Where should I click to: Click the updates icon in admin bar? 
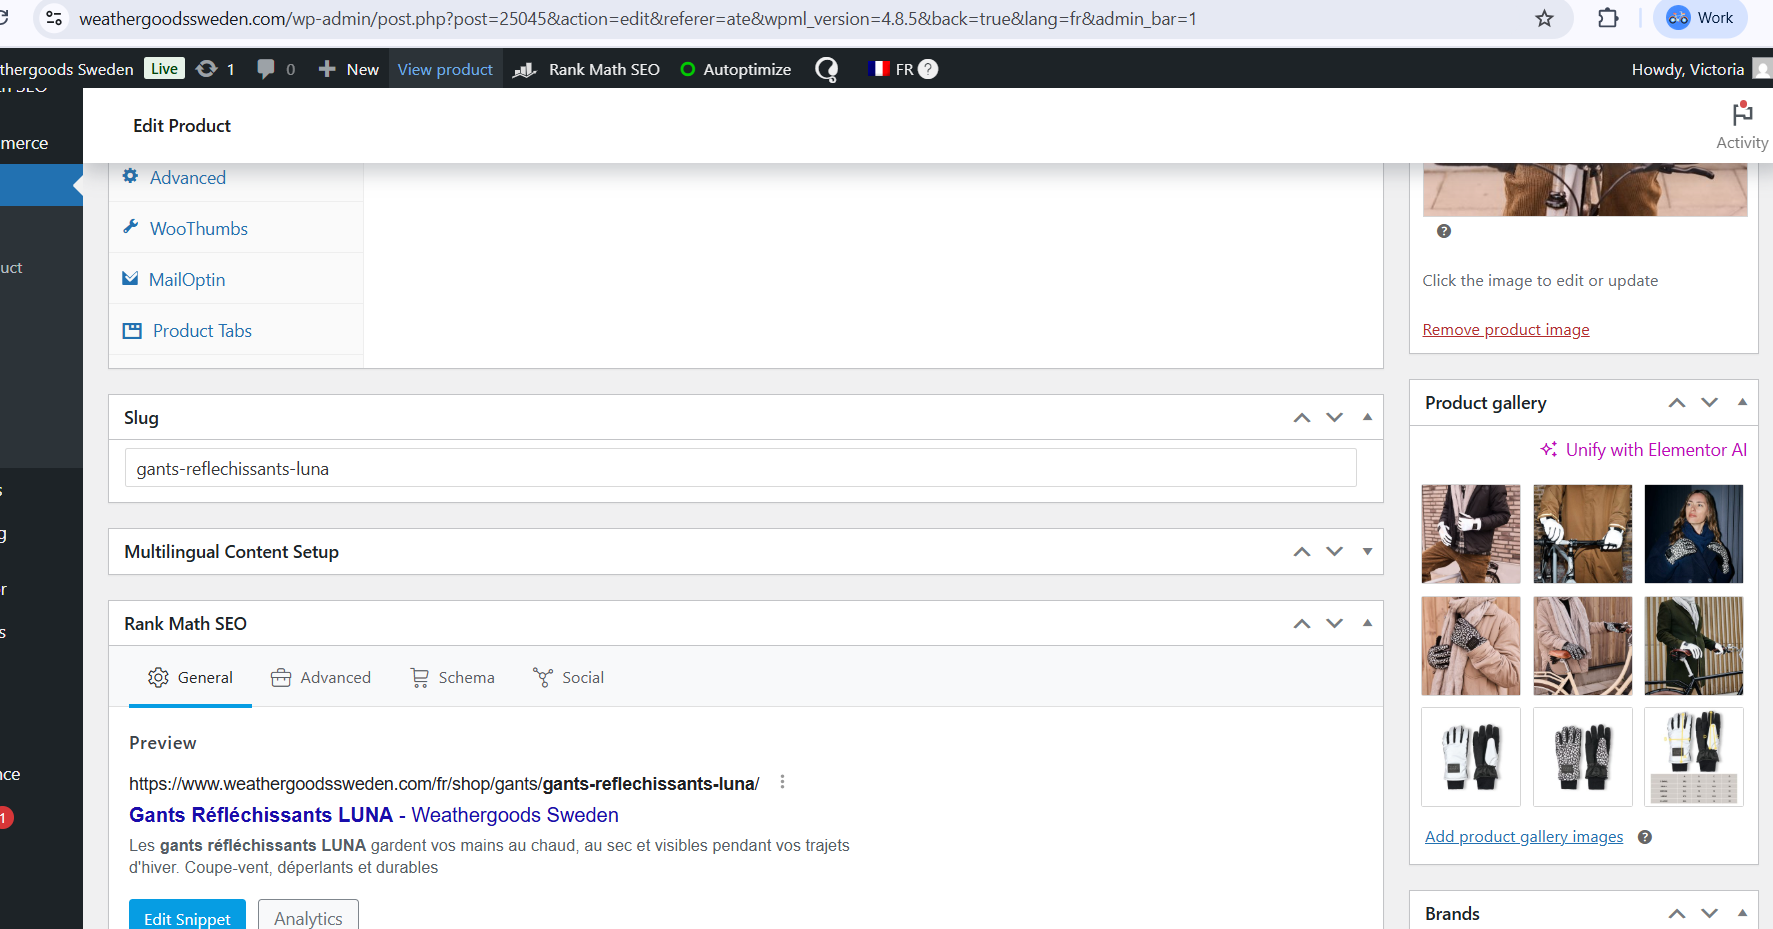click(215, 69)
